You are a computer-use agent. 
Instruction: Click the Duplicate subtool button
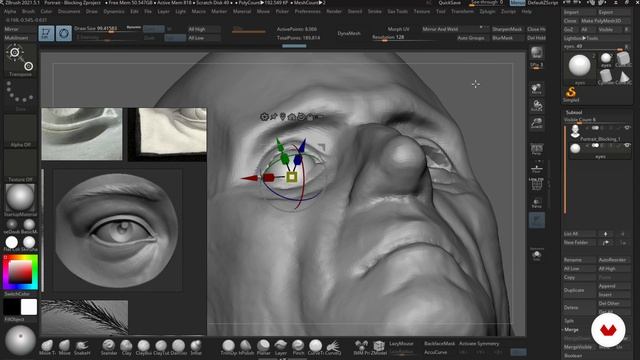[x=579, y=290]
